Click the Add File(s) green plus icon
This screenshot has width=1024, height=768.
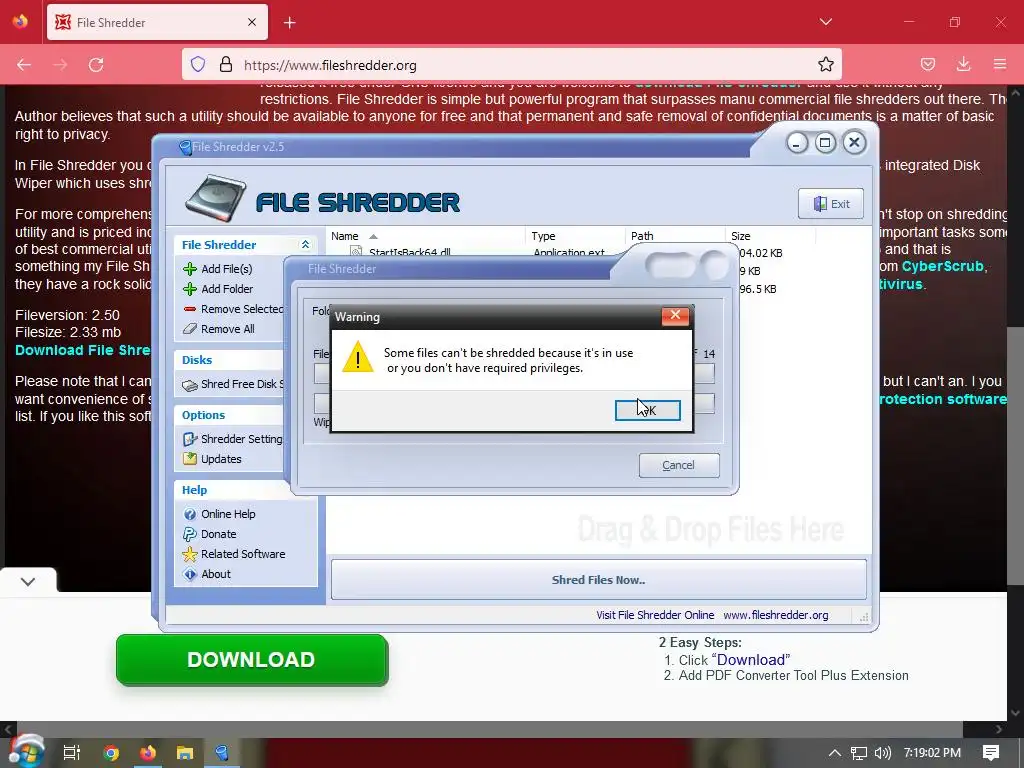pos(189,269)
